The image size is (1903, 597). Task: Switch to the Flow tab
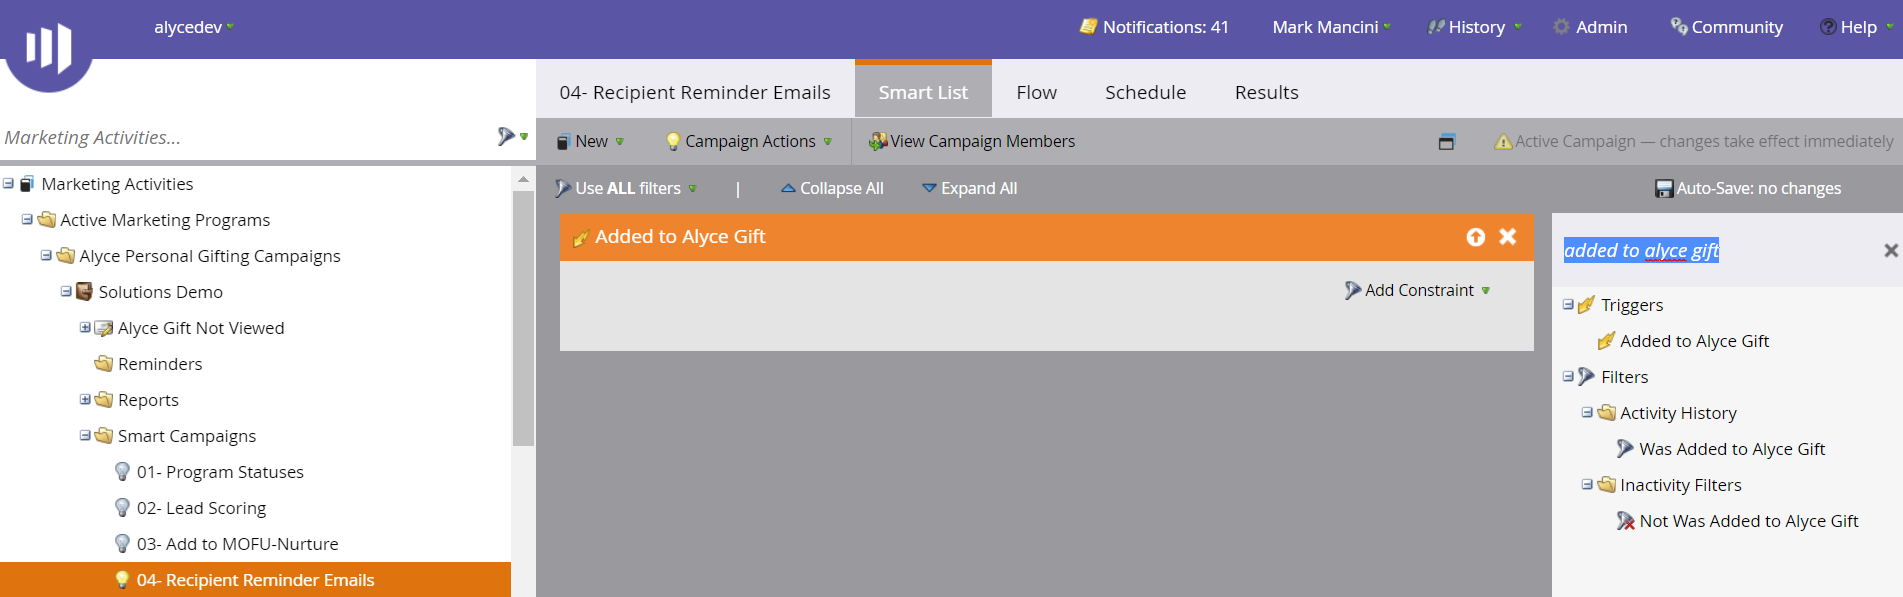pyautogui.click(x=1036, y=92)
